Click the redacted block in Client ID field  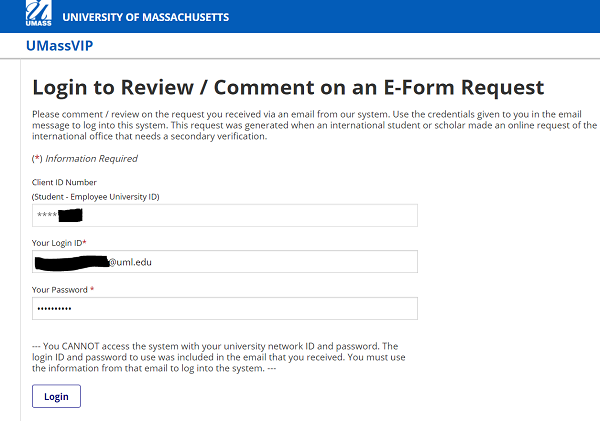pos(69,215)
